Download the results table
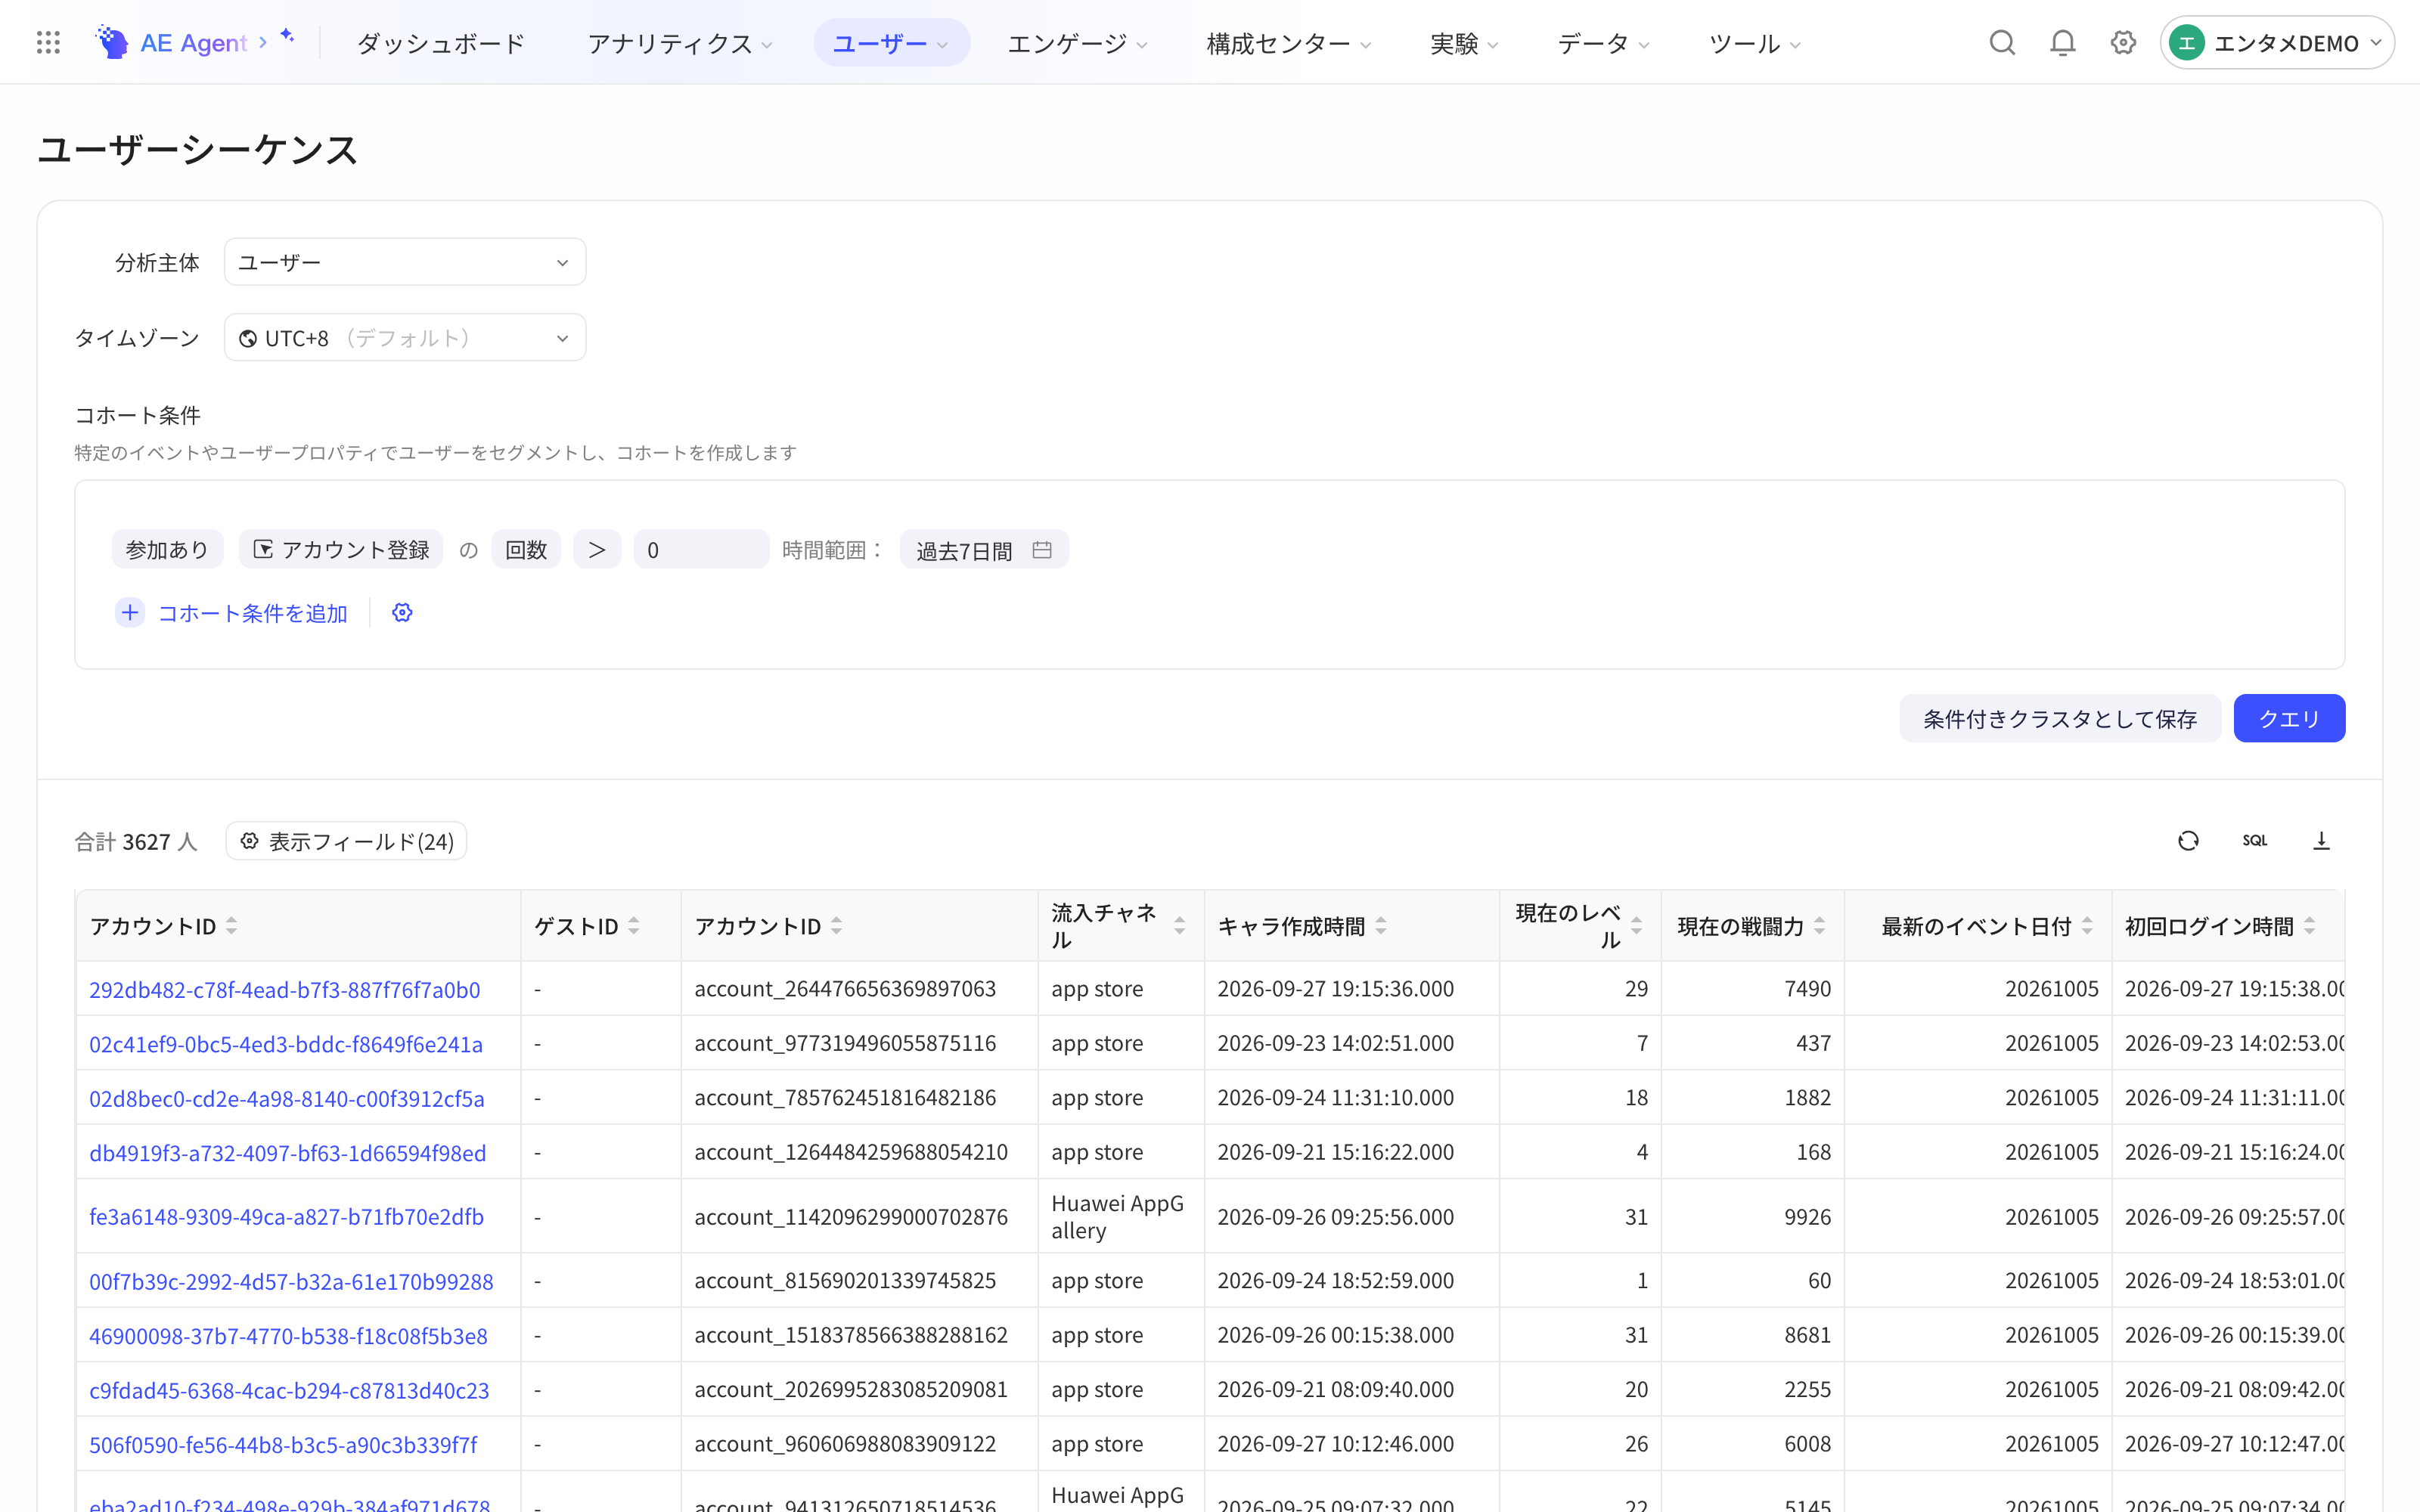Image resolution: width=2420 pixels, height=1512 pixels. pos(2321,840)
